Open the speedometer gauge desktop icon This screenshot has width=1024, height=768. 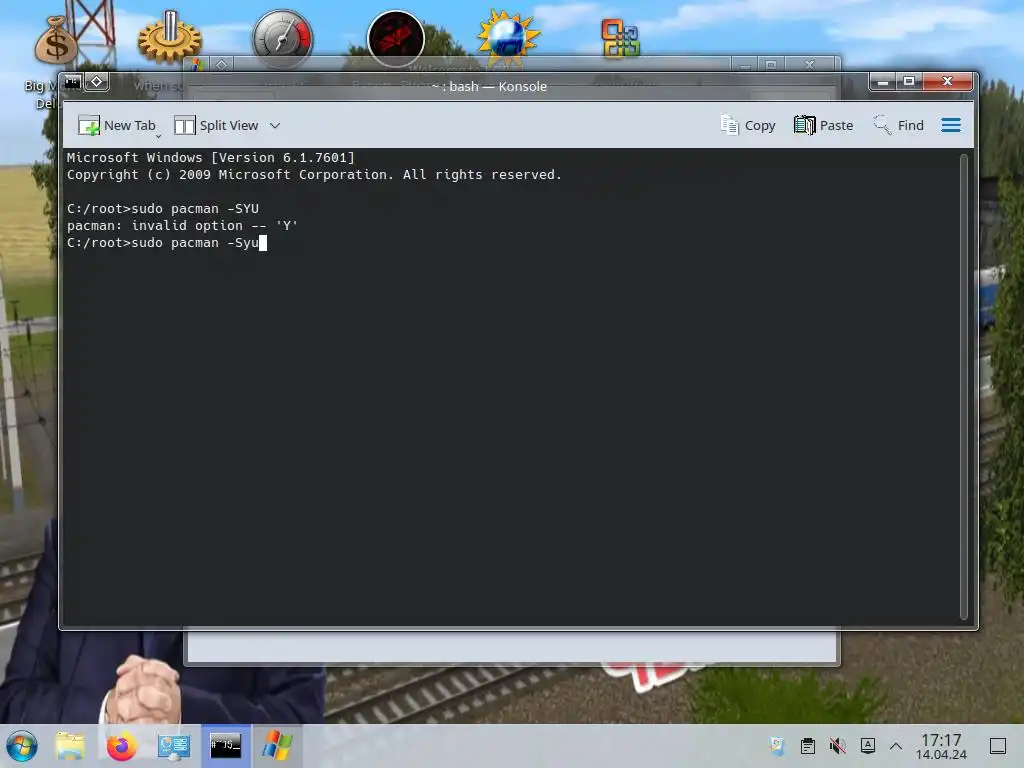tap(283, 38)
